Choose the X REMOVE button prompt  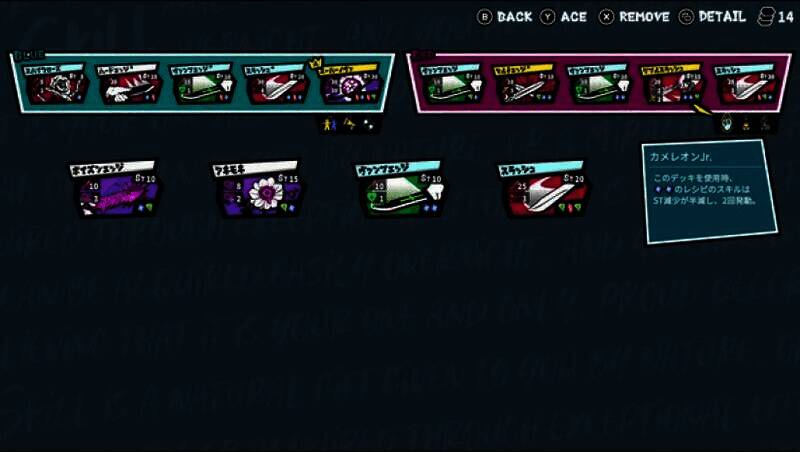tap(634, 17)
